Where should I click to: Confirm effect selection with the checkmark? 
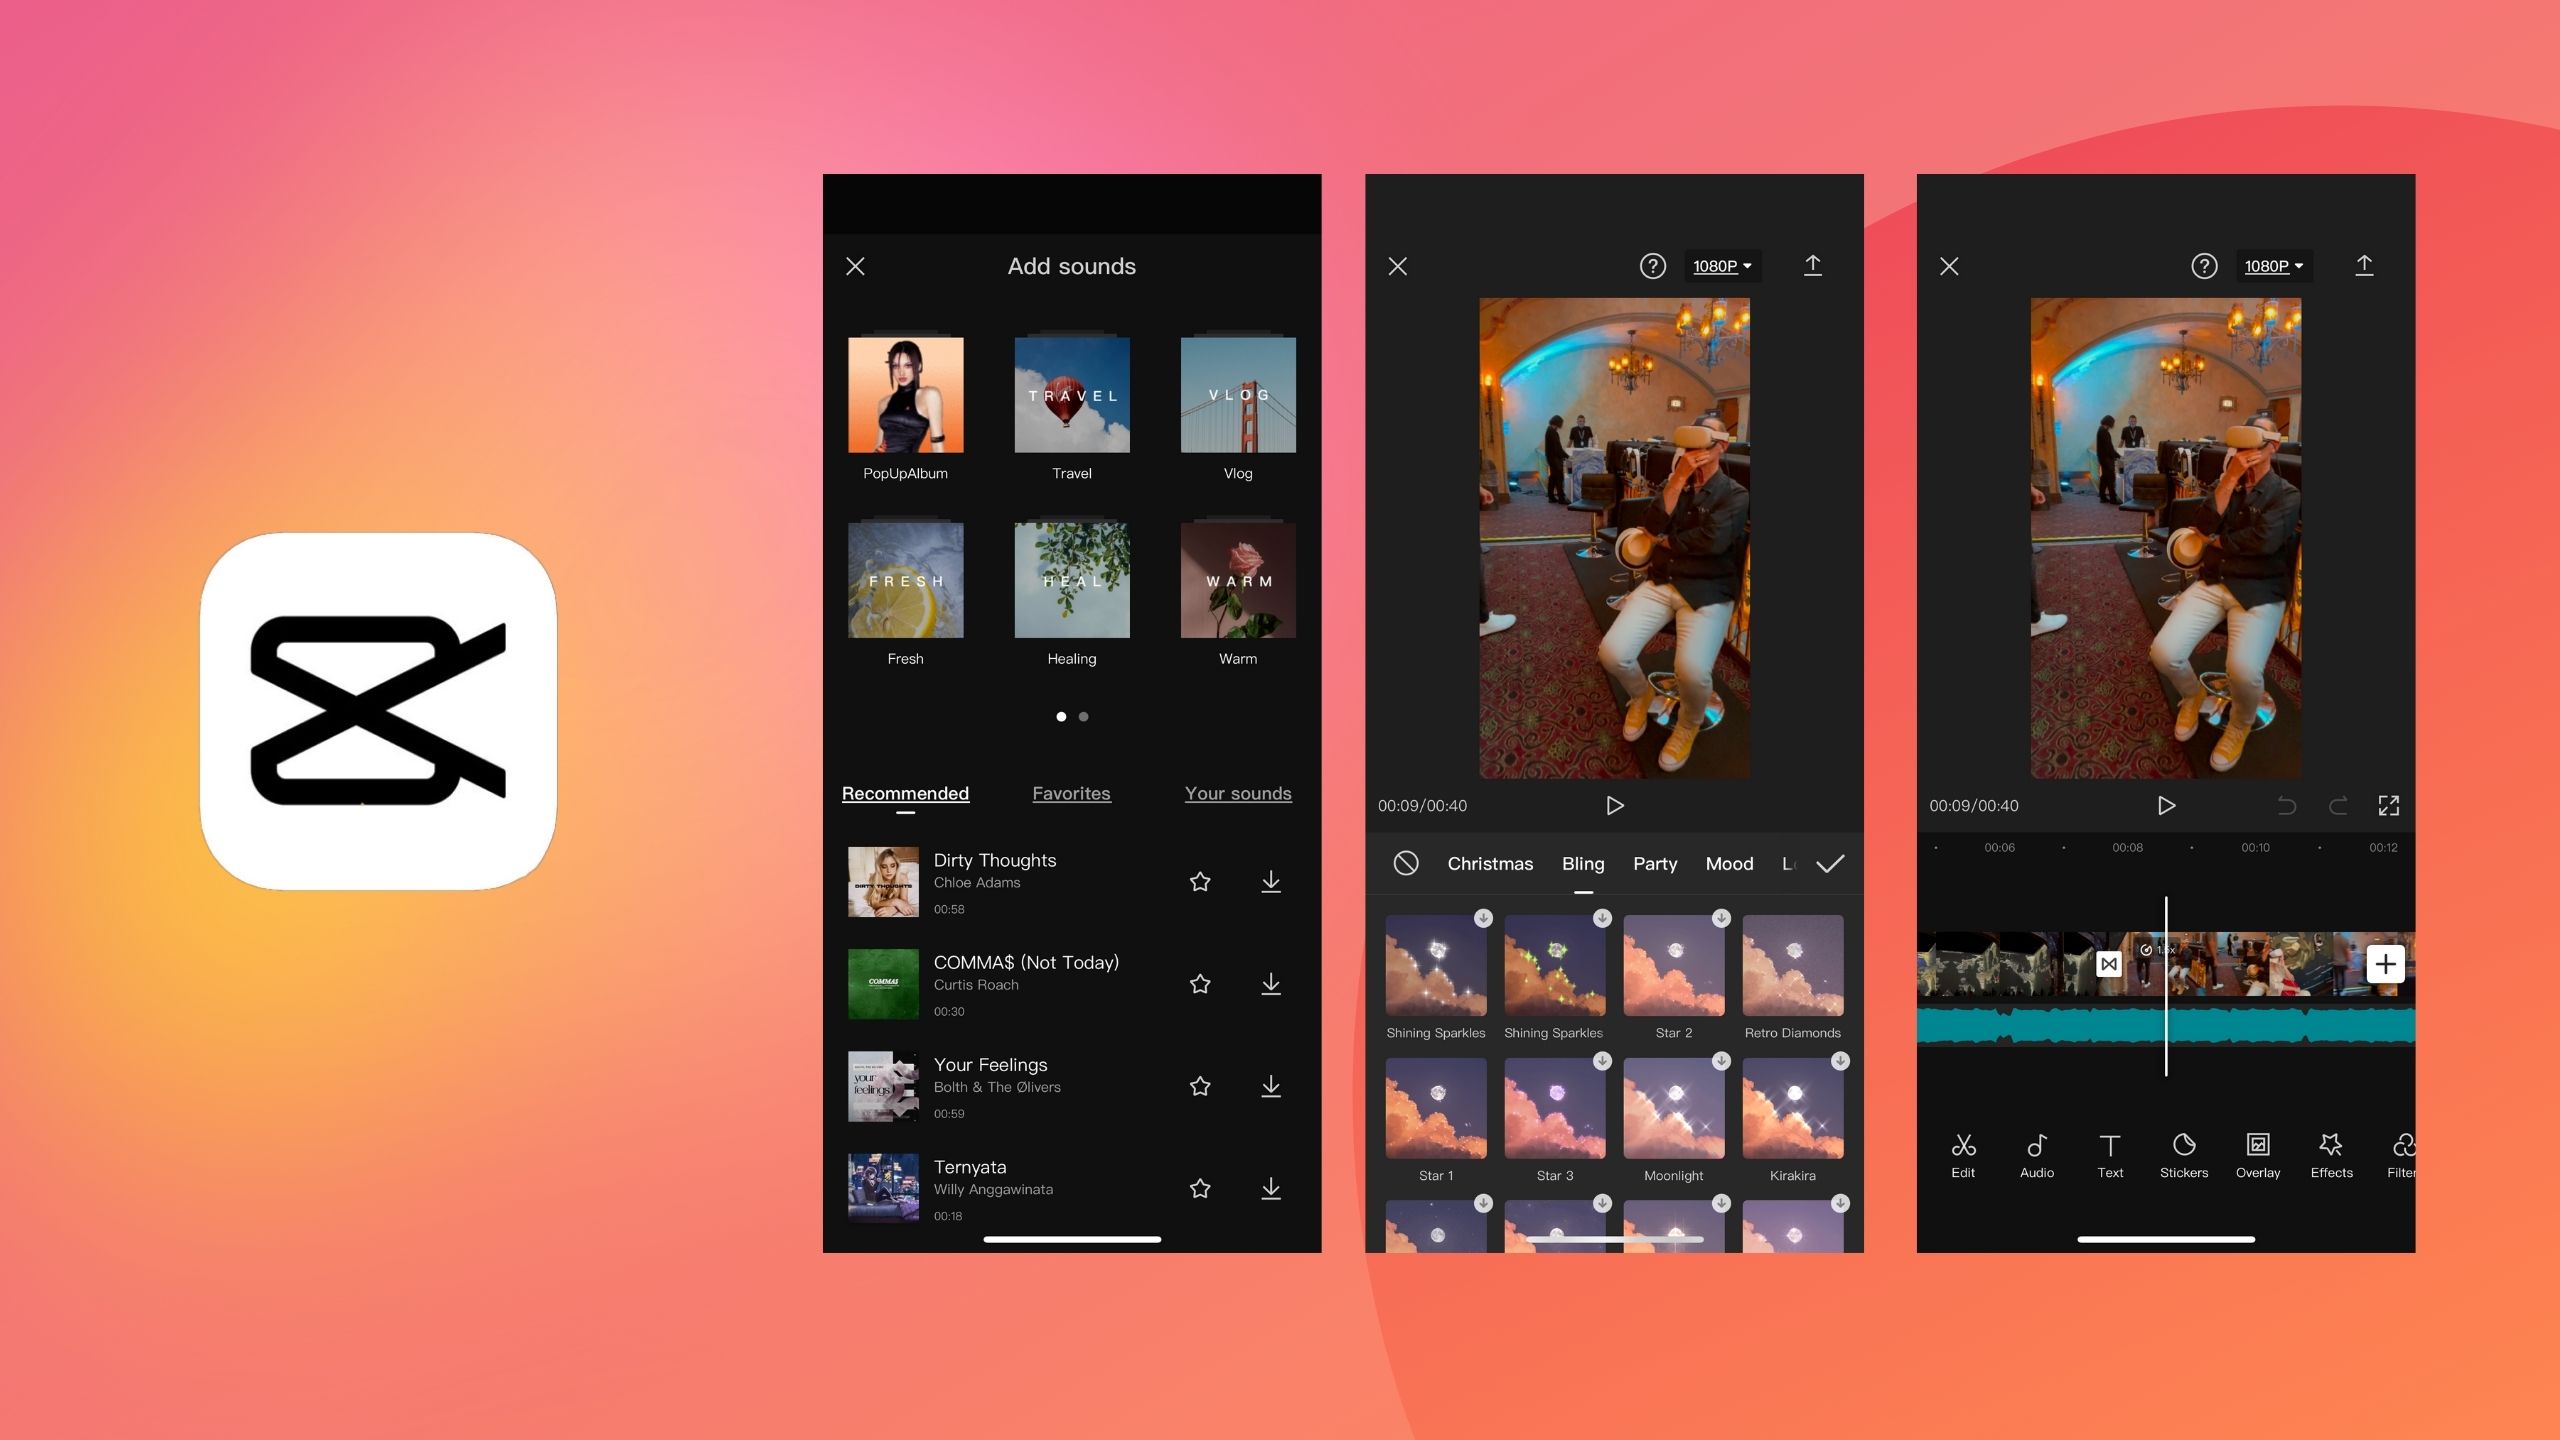point(1833,863)
